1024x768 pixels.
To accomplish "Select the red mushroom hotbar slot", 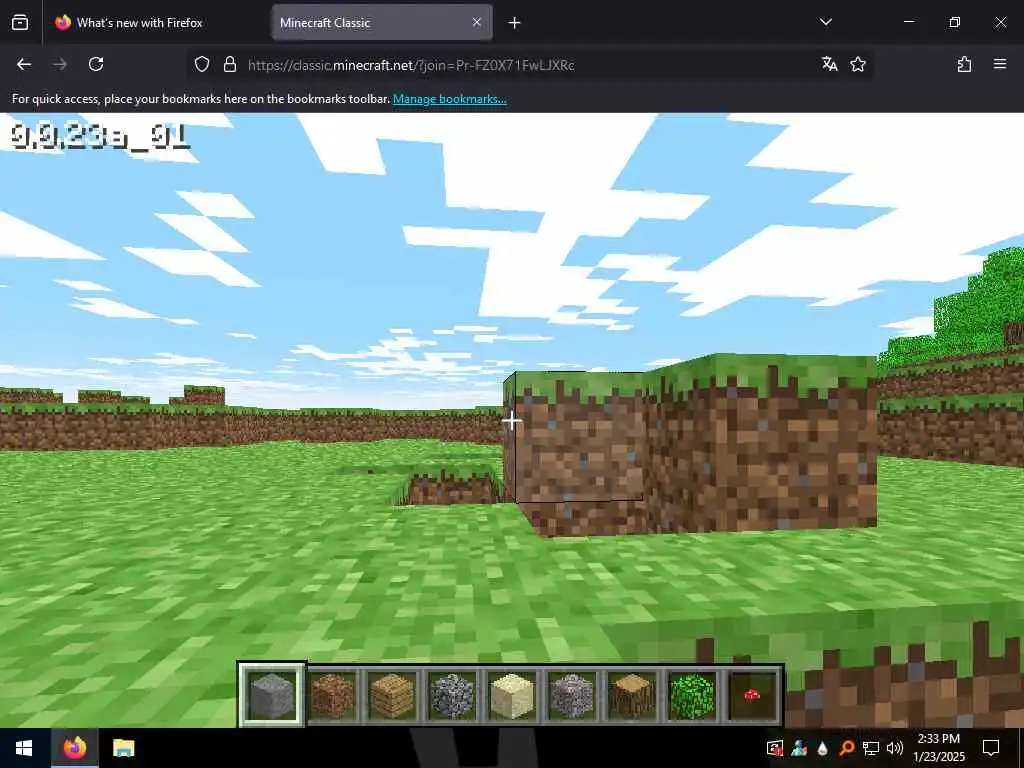I will [x=752, y=695].
